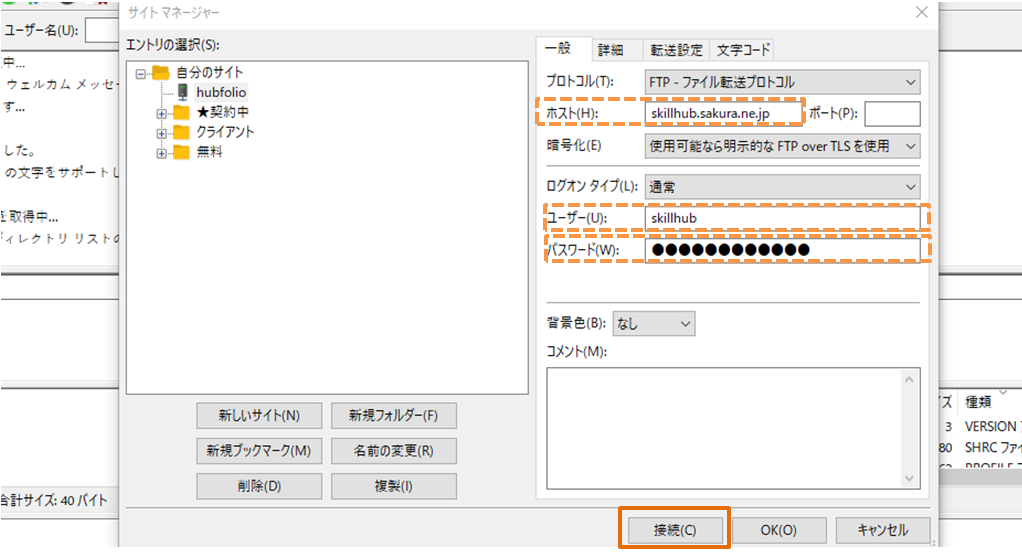
Task: Click the 複製 button
Action: [394, 486]
